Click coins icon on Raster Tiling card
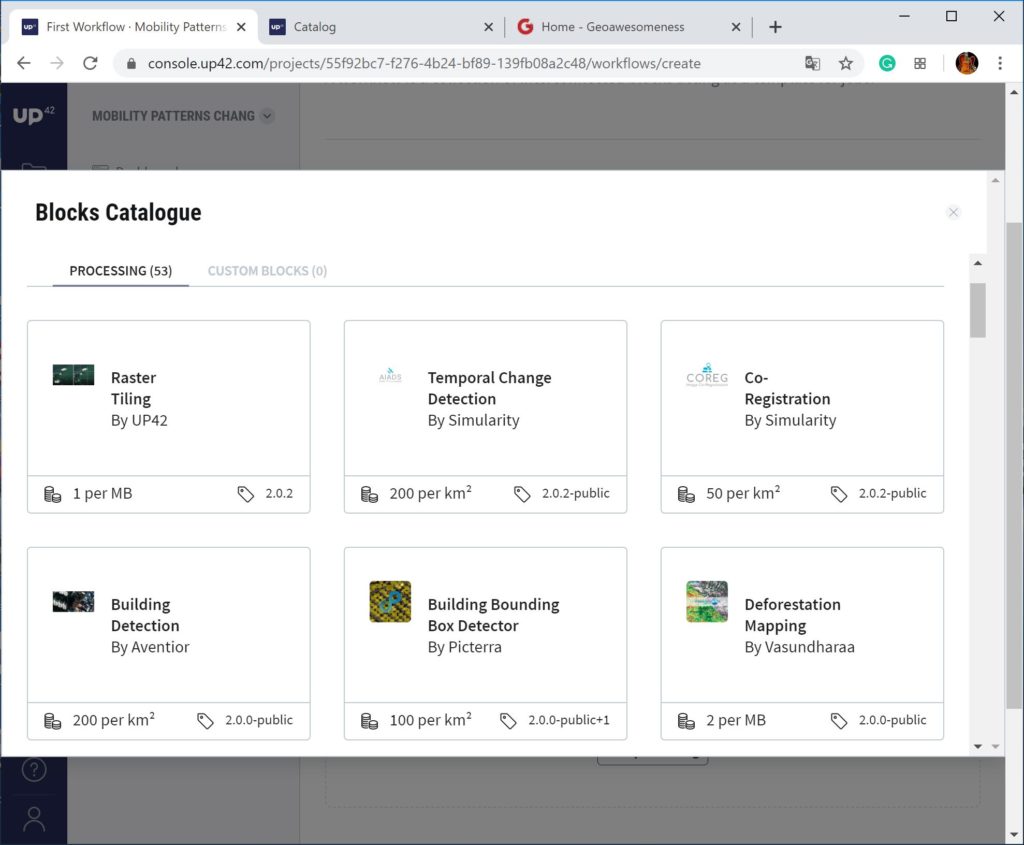1024x845 pixels. pyautogui.click(x=52, y=494)
